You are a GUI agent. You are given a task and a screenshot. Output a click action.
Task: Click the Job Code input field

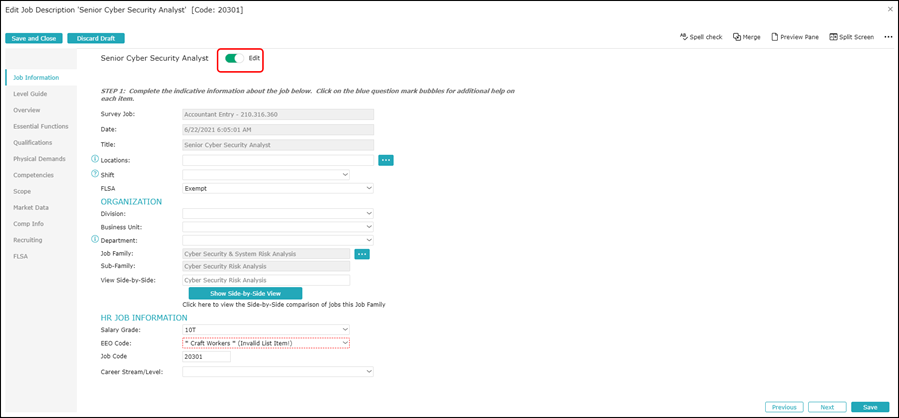pos(206,356)
